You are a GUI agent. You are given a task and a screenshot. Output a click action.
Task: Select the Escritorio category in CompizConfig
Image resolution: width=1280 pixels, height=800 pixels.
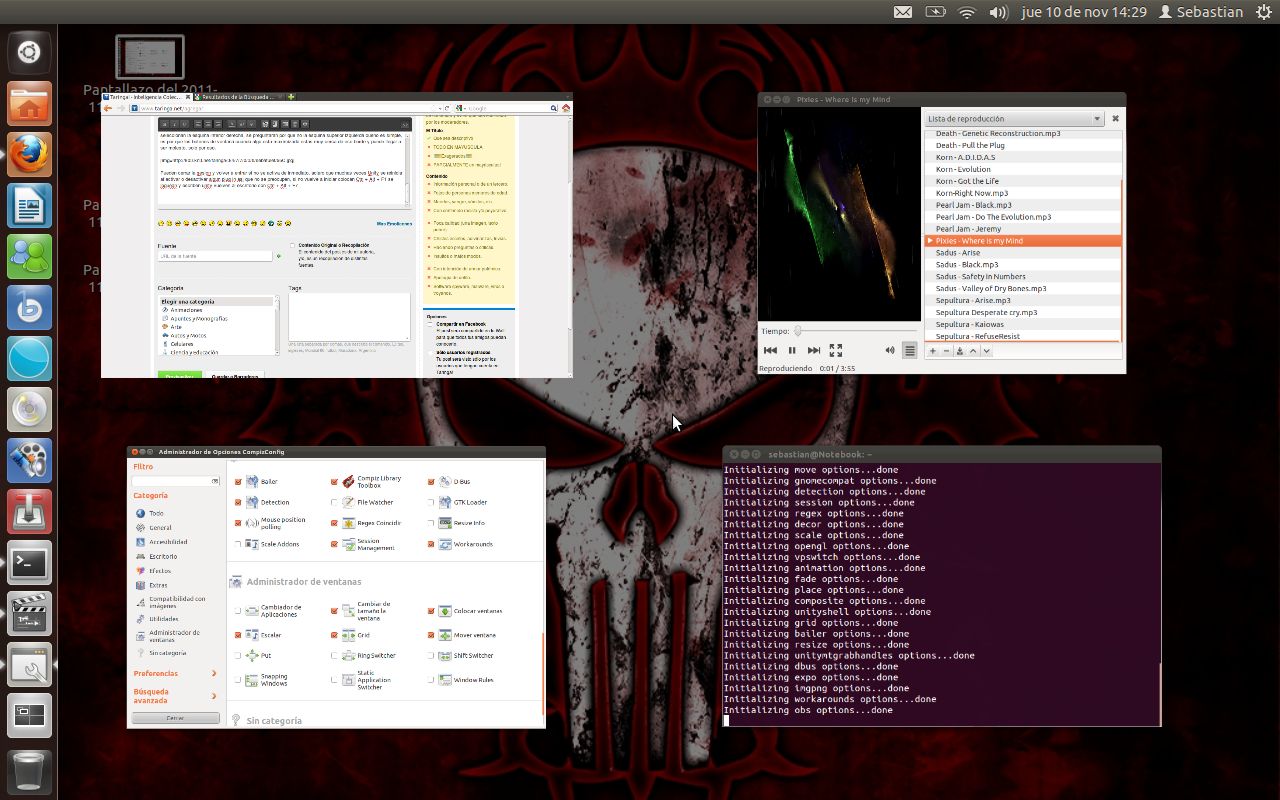(x=156, y=556)
